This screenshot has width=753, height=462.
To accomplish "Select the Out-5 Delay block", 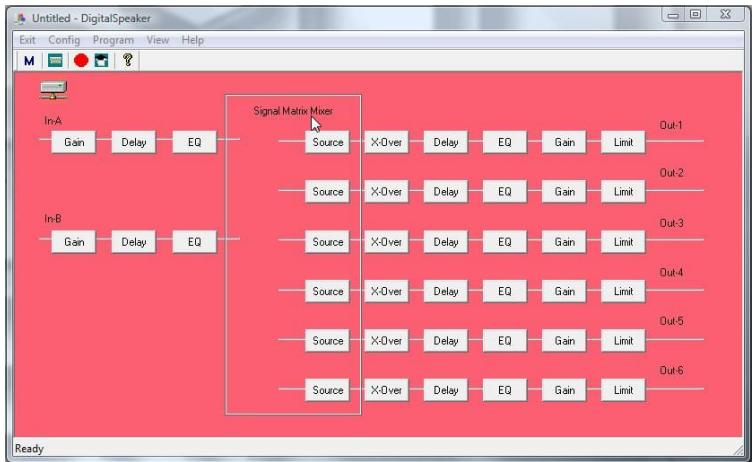I will [446, 340].
